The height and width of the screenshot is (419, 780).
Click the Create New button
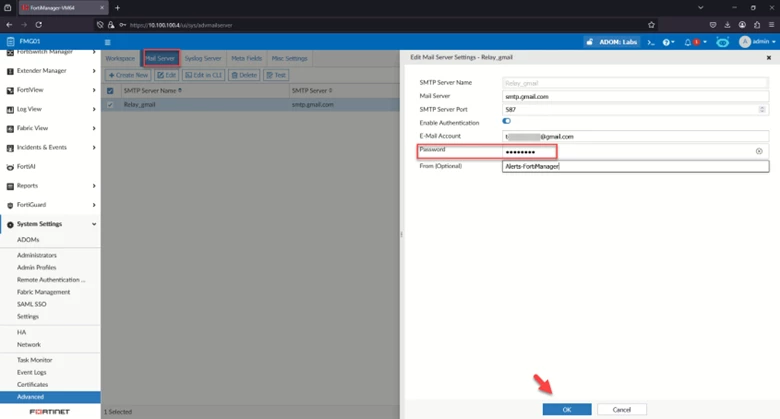pos(128,75)
